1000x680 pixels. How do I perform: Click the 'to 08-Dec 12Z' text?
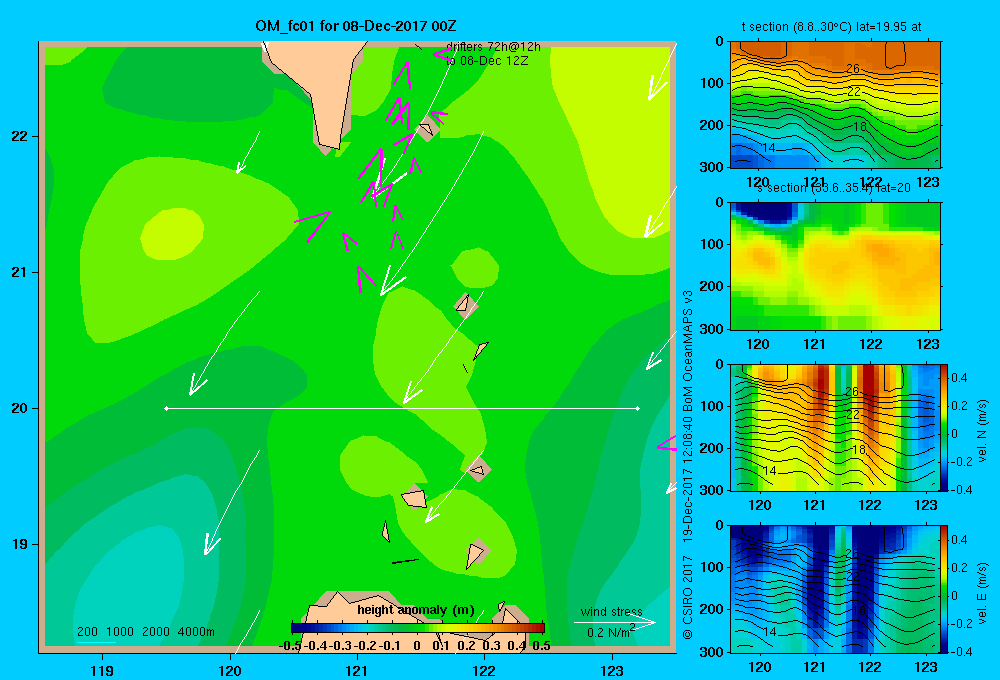point(487,61)
